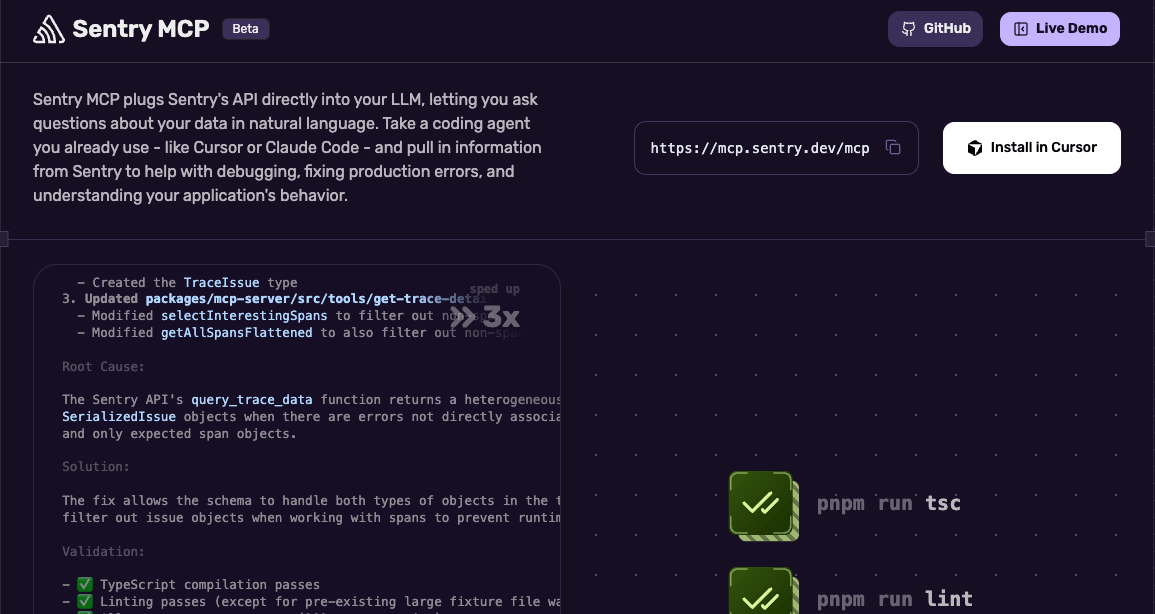Copy the MCP server URL using the copy icon
Viewport: 1155px width, 614px height.
[893, 147]
